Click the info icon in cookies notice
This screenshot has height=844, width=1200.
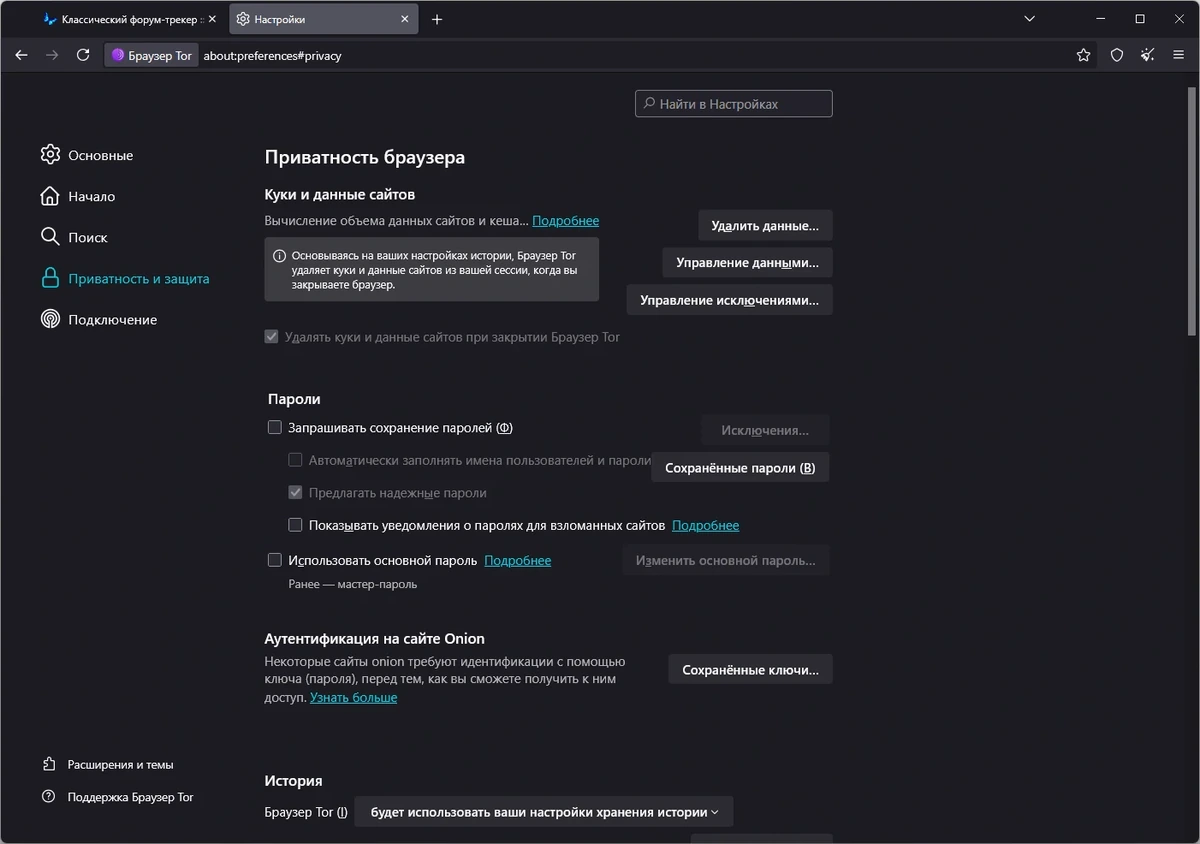tap(279, 255)
